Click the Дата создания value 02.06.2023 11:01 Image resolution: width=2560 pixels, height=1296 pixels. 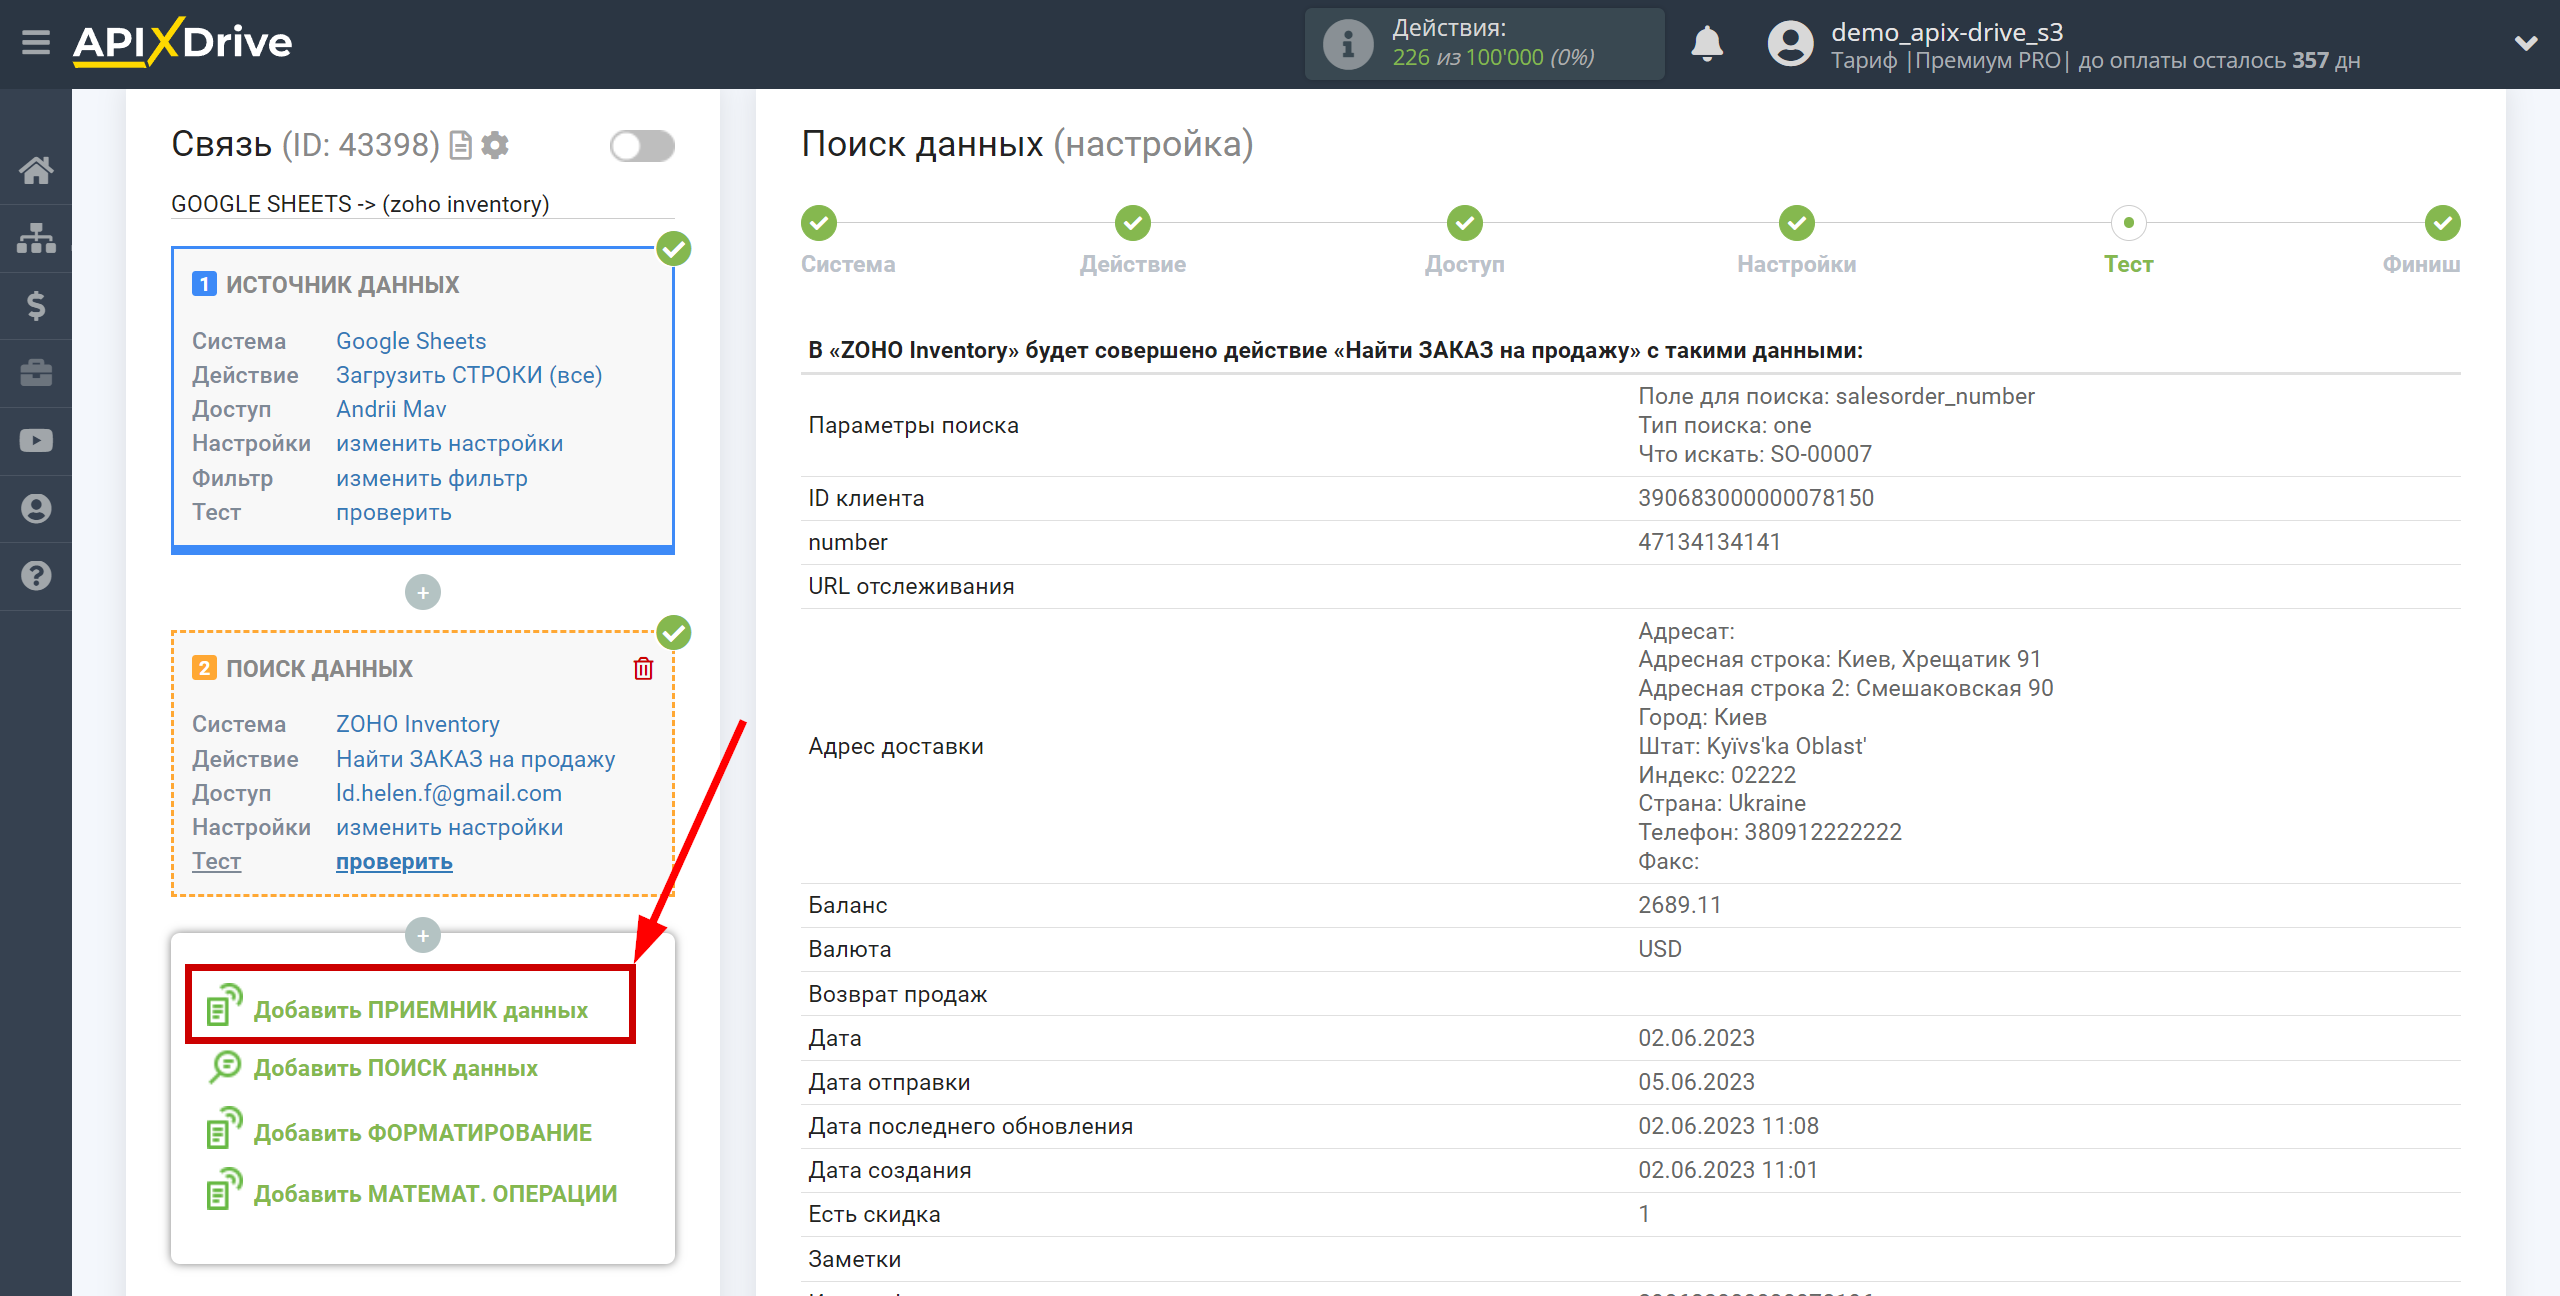(1728, 1170)
